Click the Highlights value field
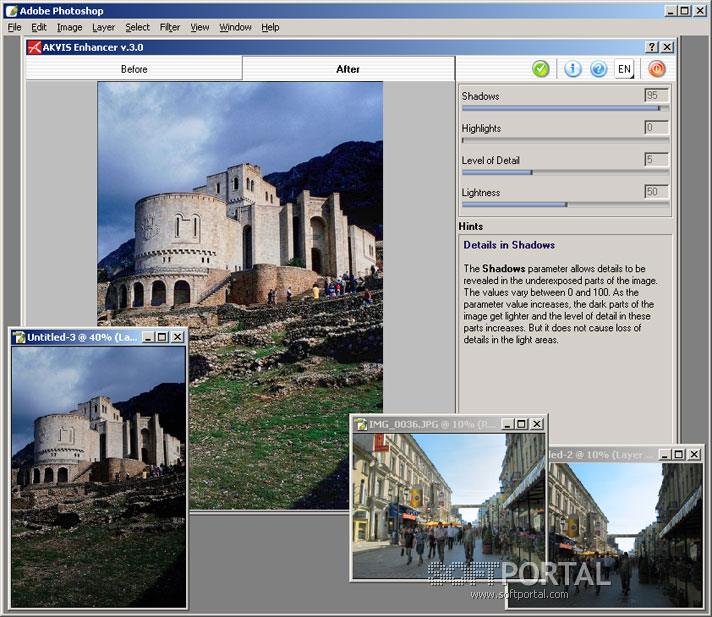The height and width of the screenshot is (617, 712). [x=656, y=128]
